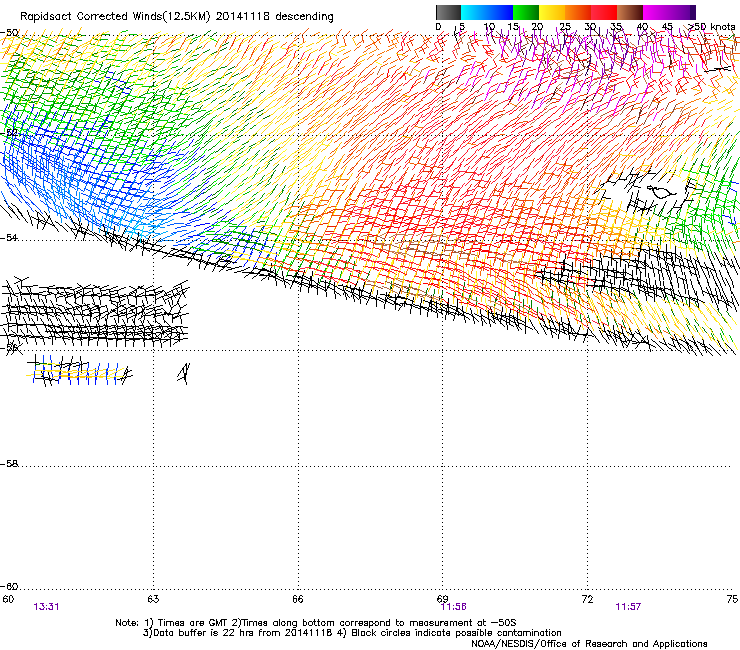
Task: Click the gray 0-5 knots segment of color bar
Action: coord(448,12)
